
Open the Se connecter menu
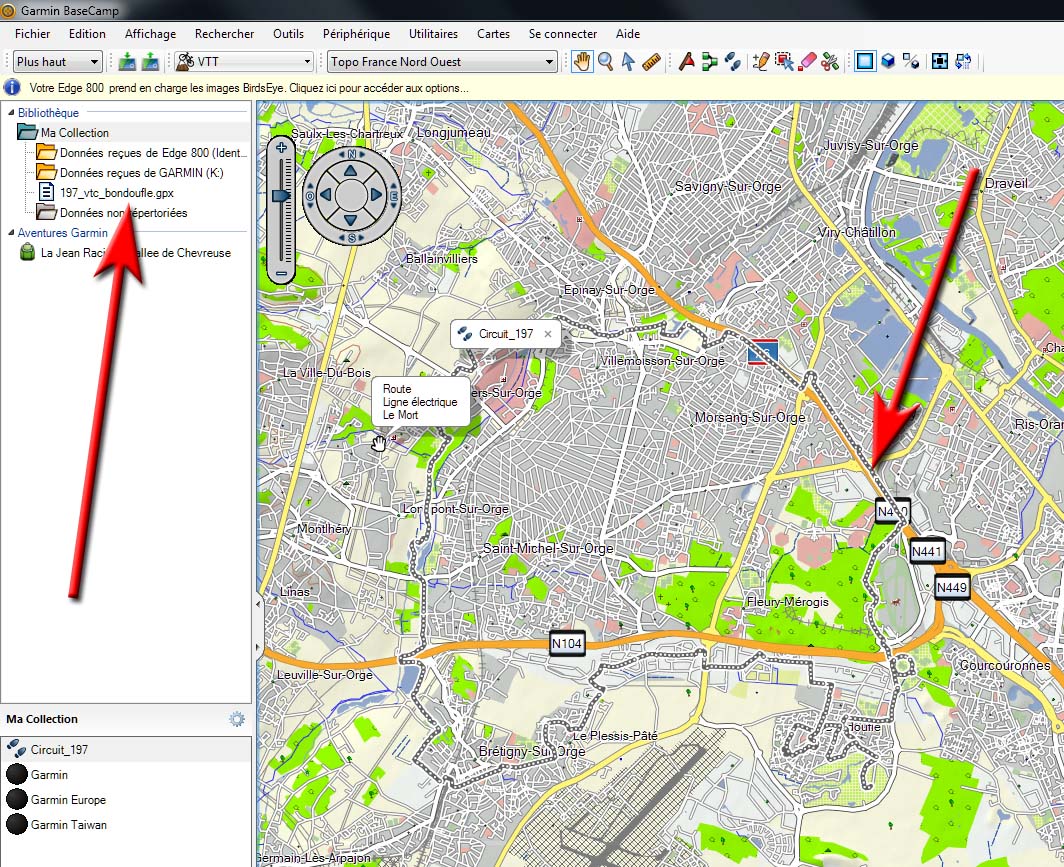click(563, 33)
